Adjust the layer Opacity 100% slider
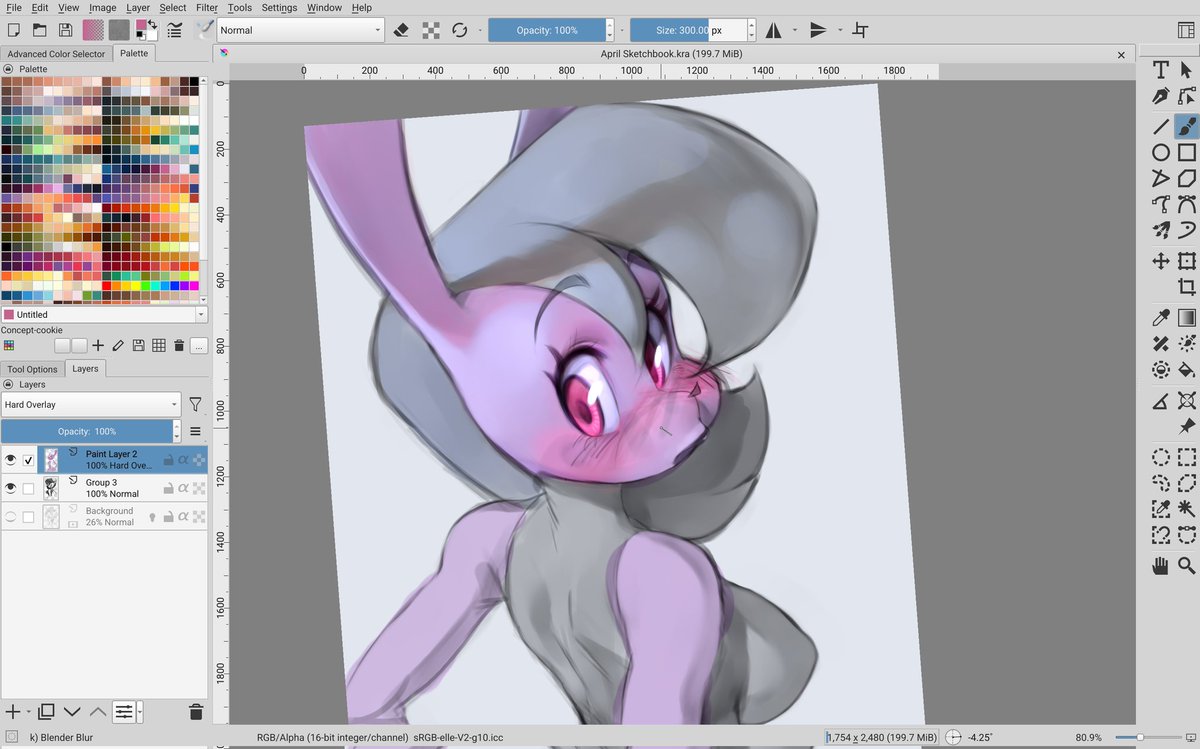The height and width of the screenshot is (749, 1200). (x=87, y=432)
